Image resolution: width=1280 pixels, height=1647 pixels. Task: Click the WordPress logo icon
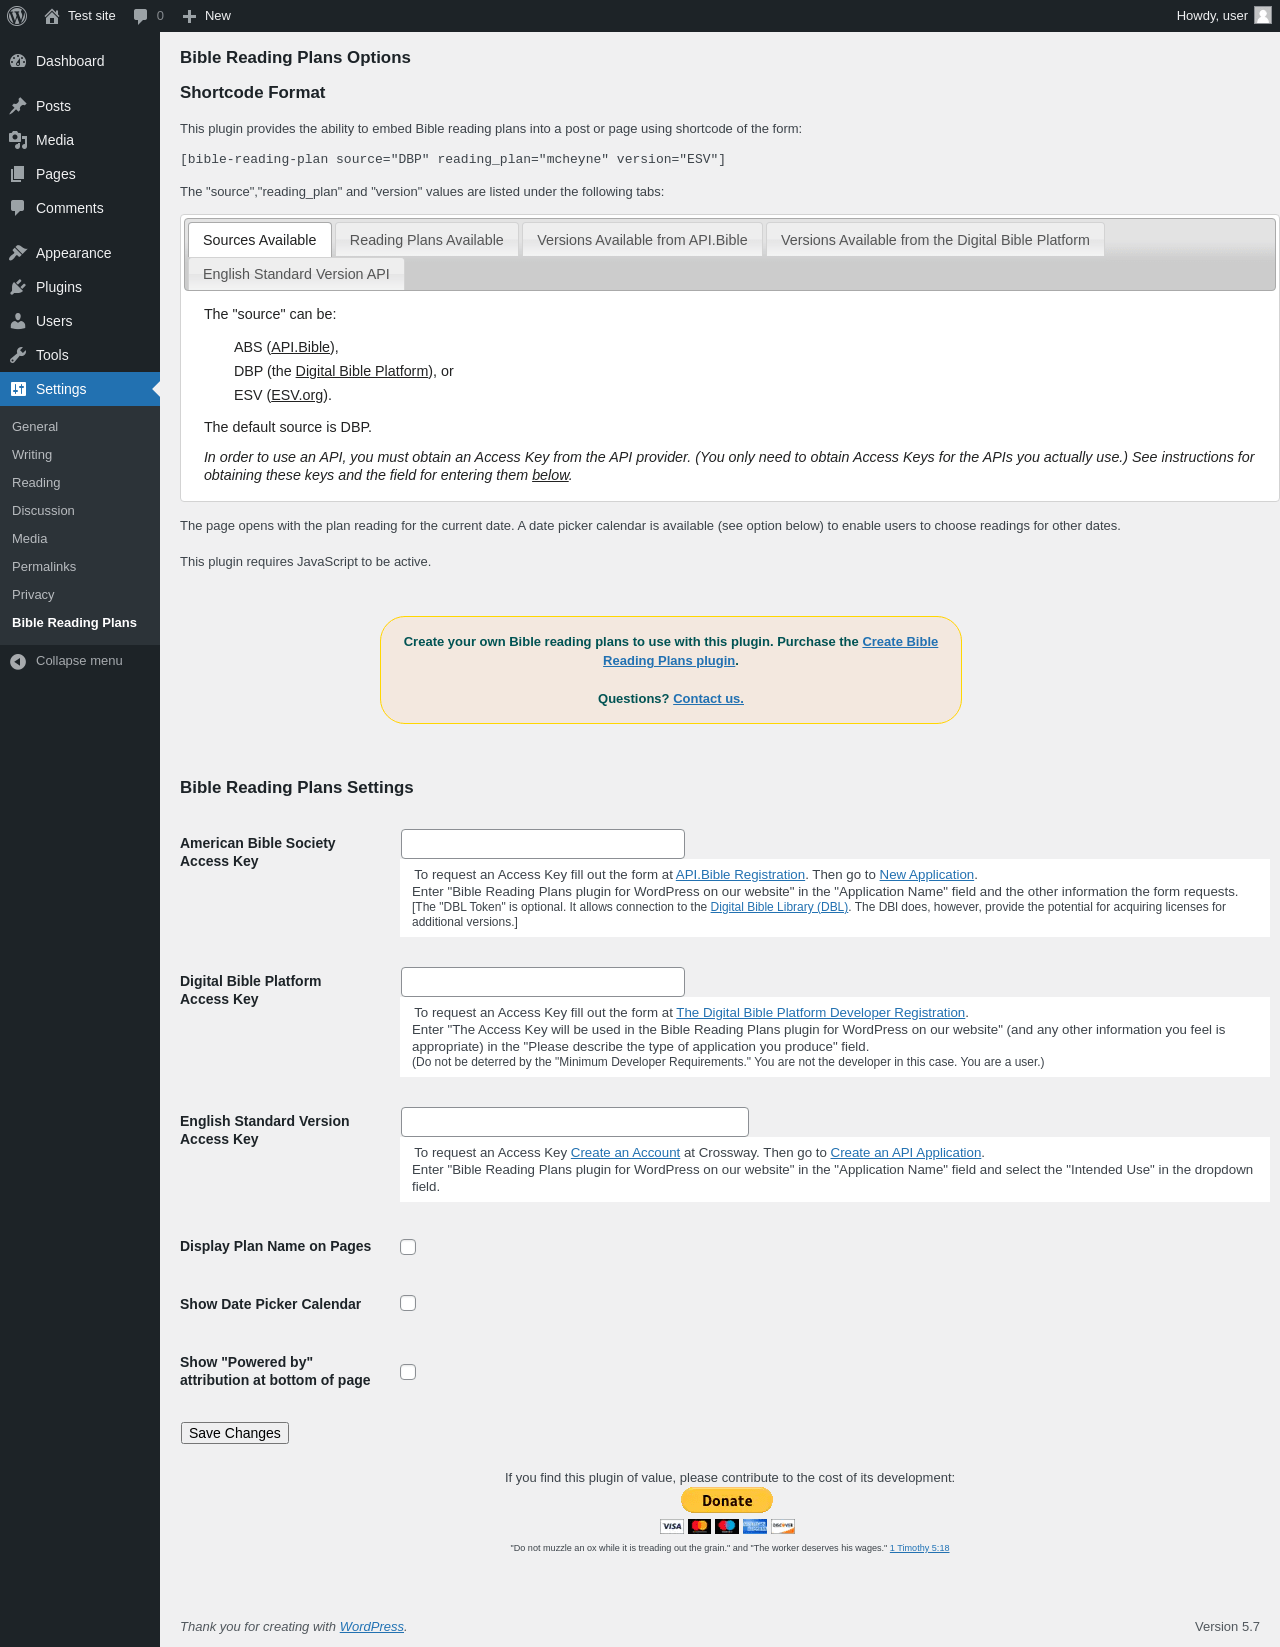point(17,16)
